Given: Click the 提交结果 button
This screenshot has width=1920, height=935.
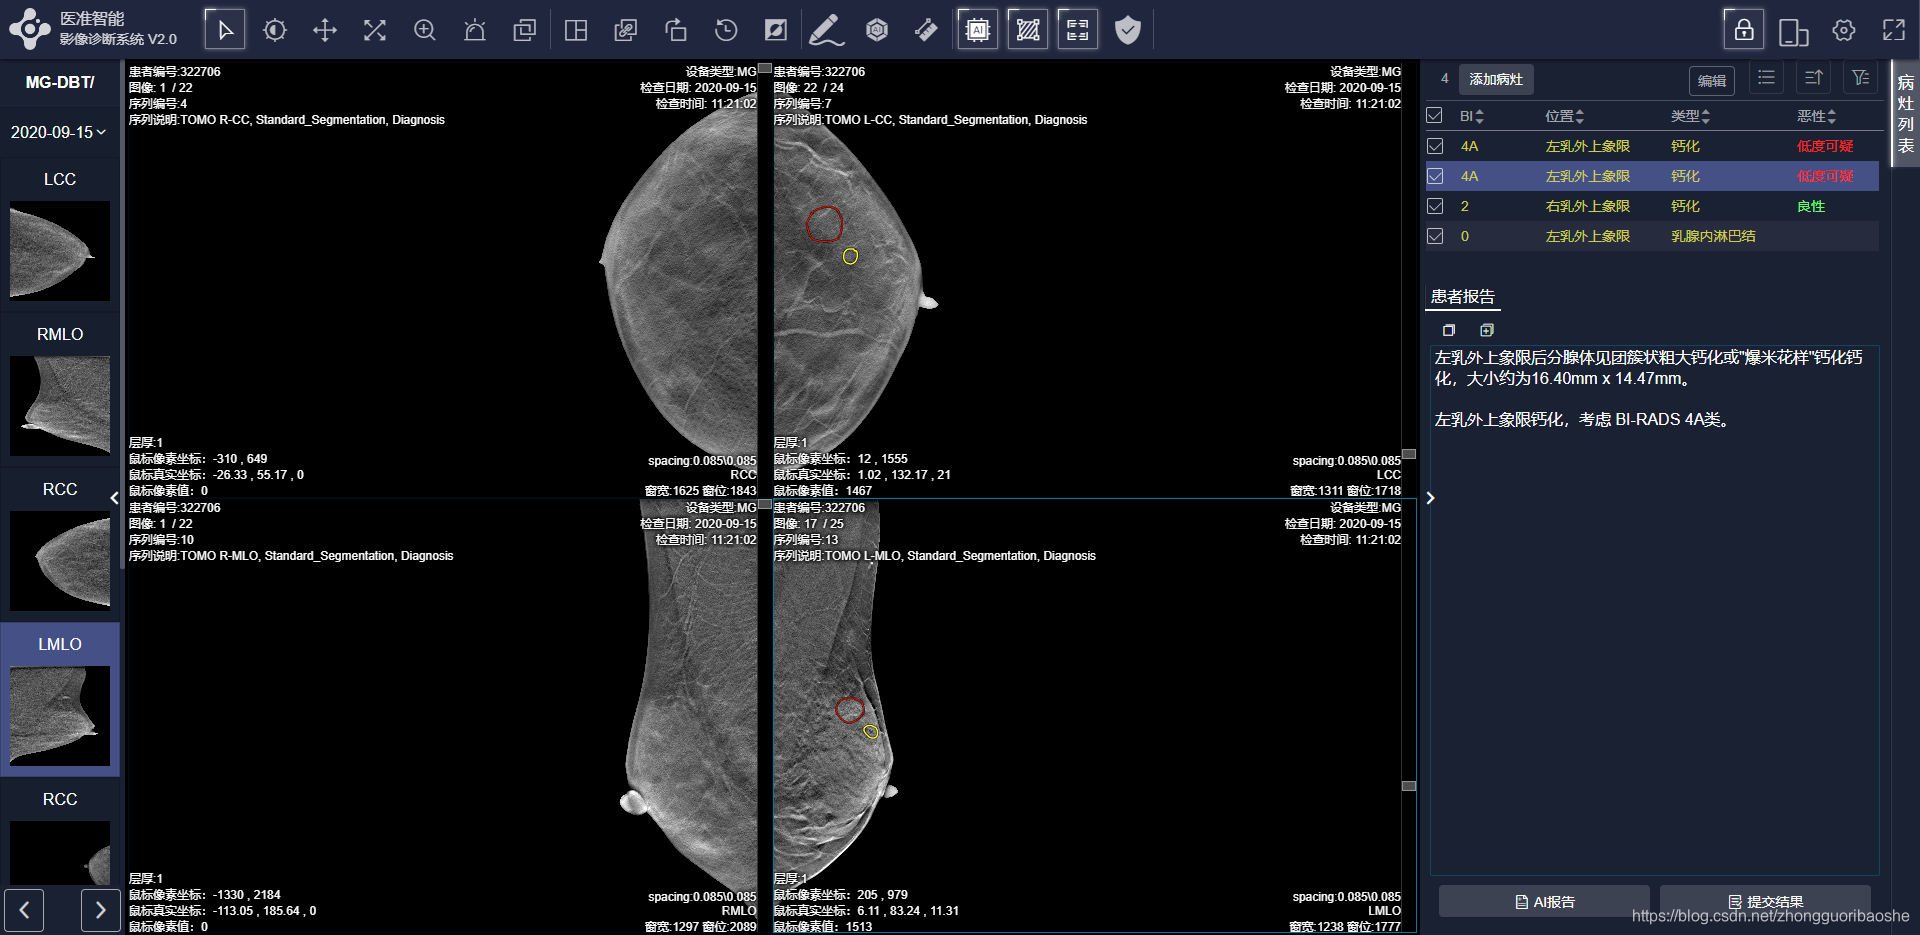Looking at the screenshot, I should [x=1765, y=902].
